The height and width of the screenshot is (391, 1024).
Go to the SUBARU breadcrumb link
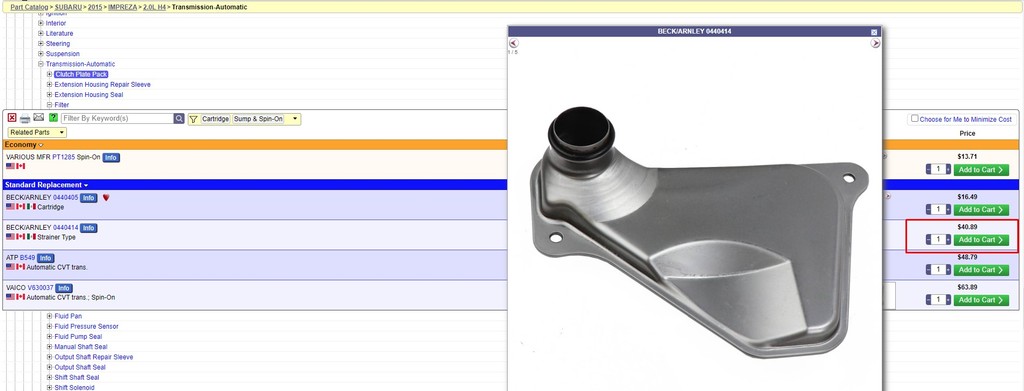click(x=69, y=7)
